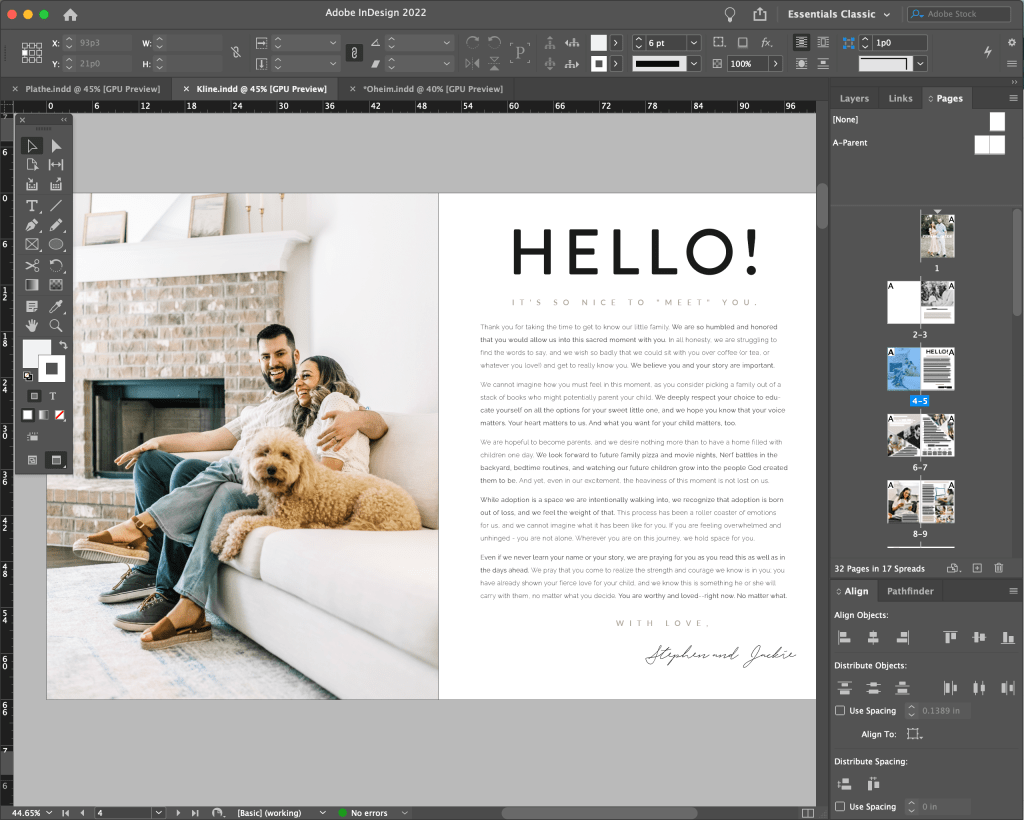Enable Use Spacing under Distribute Spacing
The height and width of the screenshot is (820, 1024).
[x=840, y=806]
